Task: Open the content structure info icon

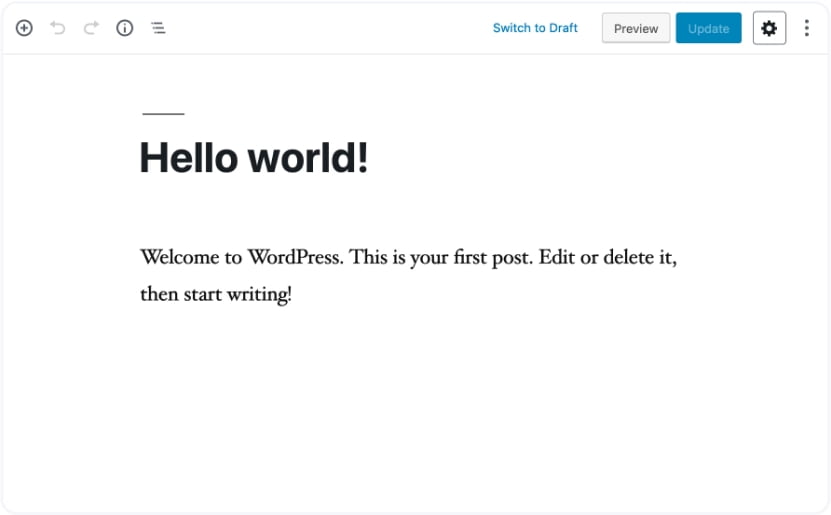Action: 124,28
